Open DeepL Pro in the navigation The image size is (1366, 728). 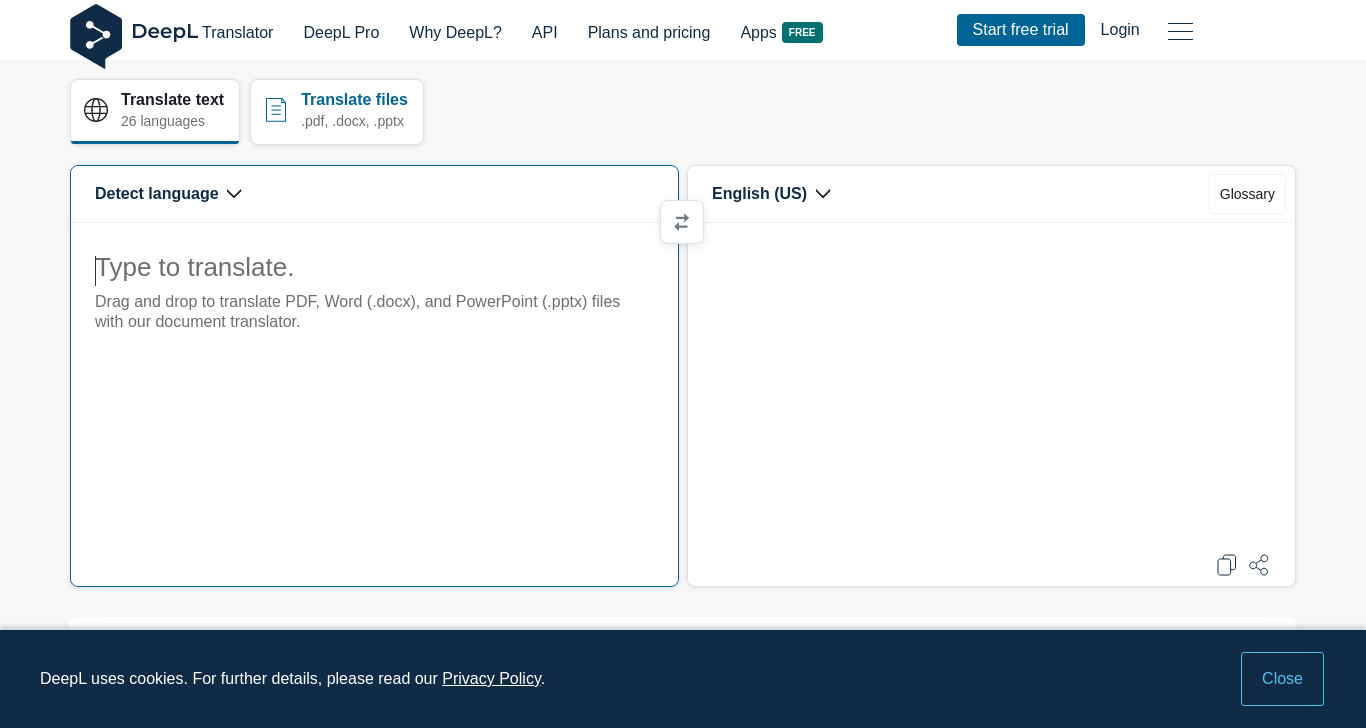click(341, 32)
